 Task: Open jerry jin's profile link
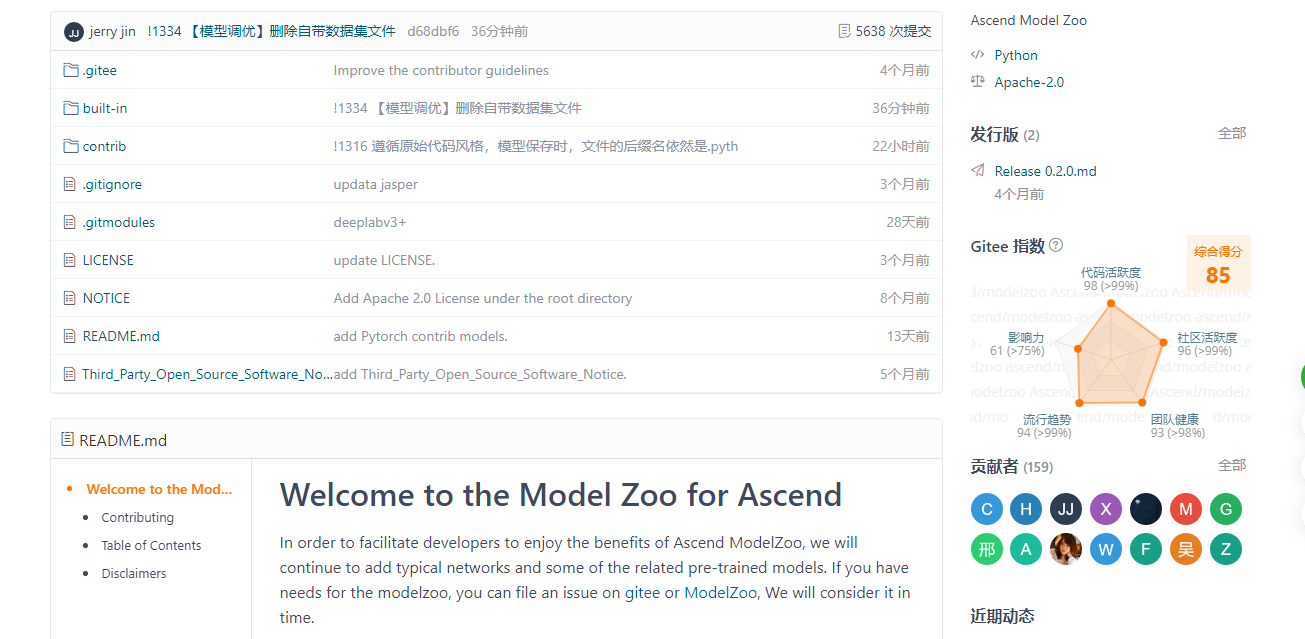coord(112,31)
